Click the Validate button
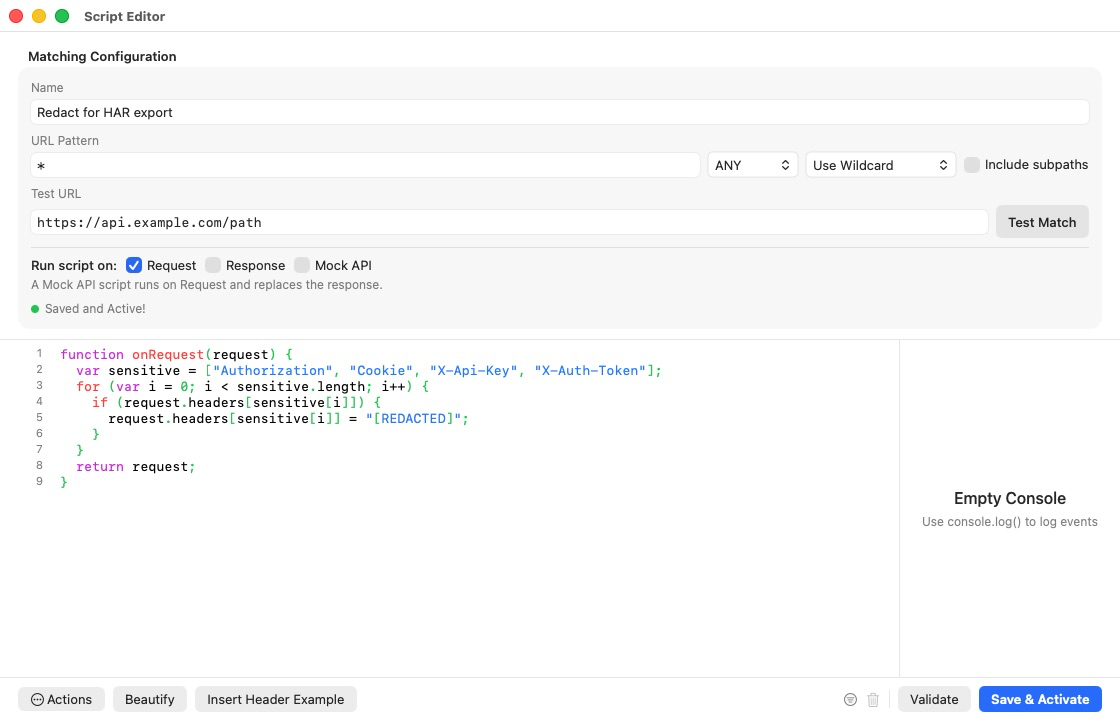 934,699
